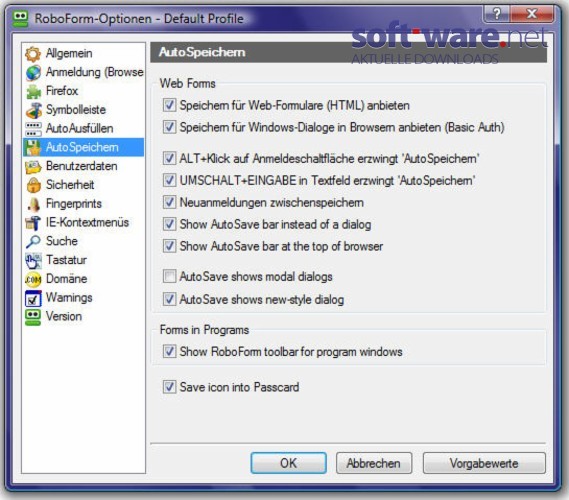Click the Domäne .com icon
Screen dimensions: 569x500
pyautogui.click(x=33, y=279)
